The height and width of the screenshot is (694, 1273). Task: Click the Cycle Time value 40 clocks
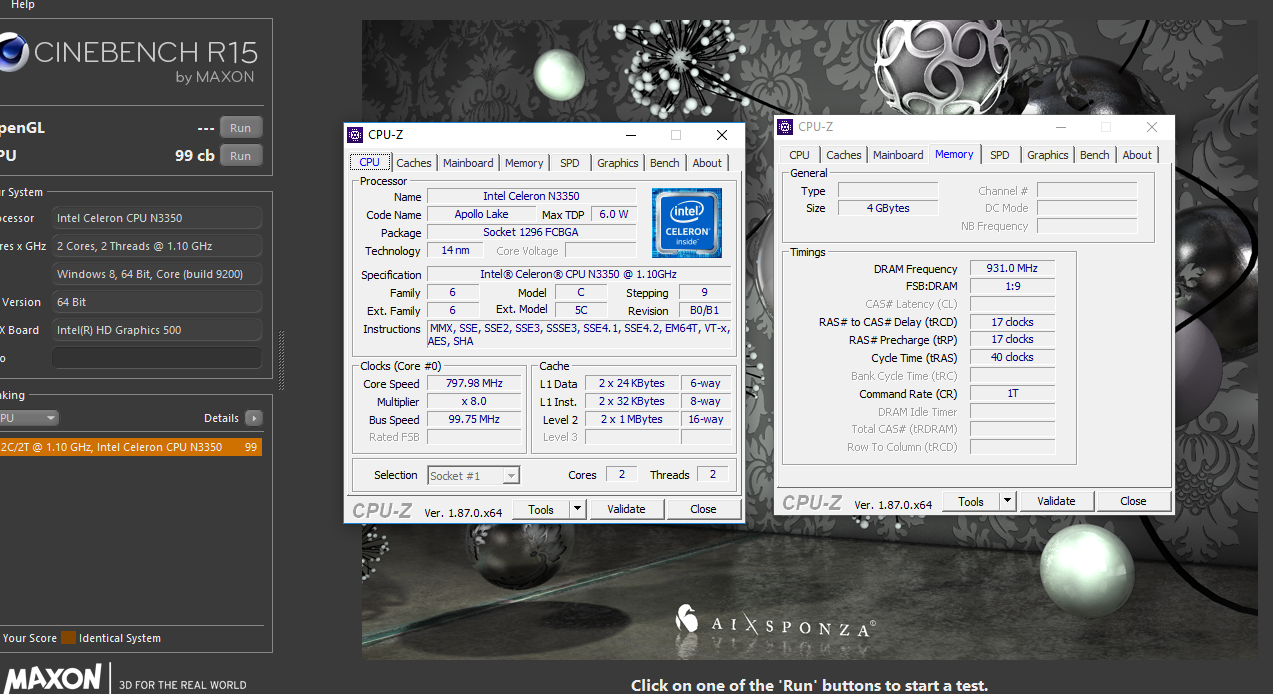tap(1012, 358)
